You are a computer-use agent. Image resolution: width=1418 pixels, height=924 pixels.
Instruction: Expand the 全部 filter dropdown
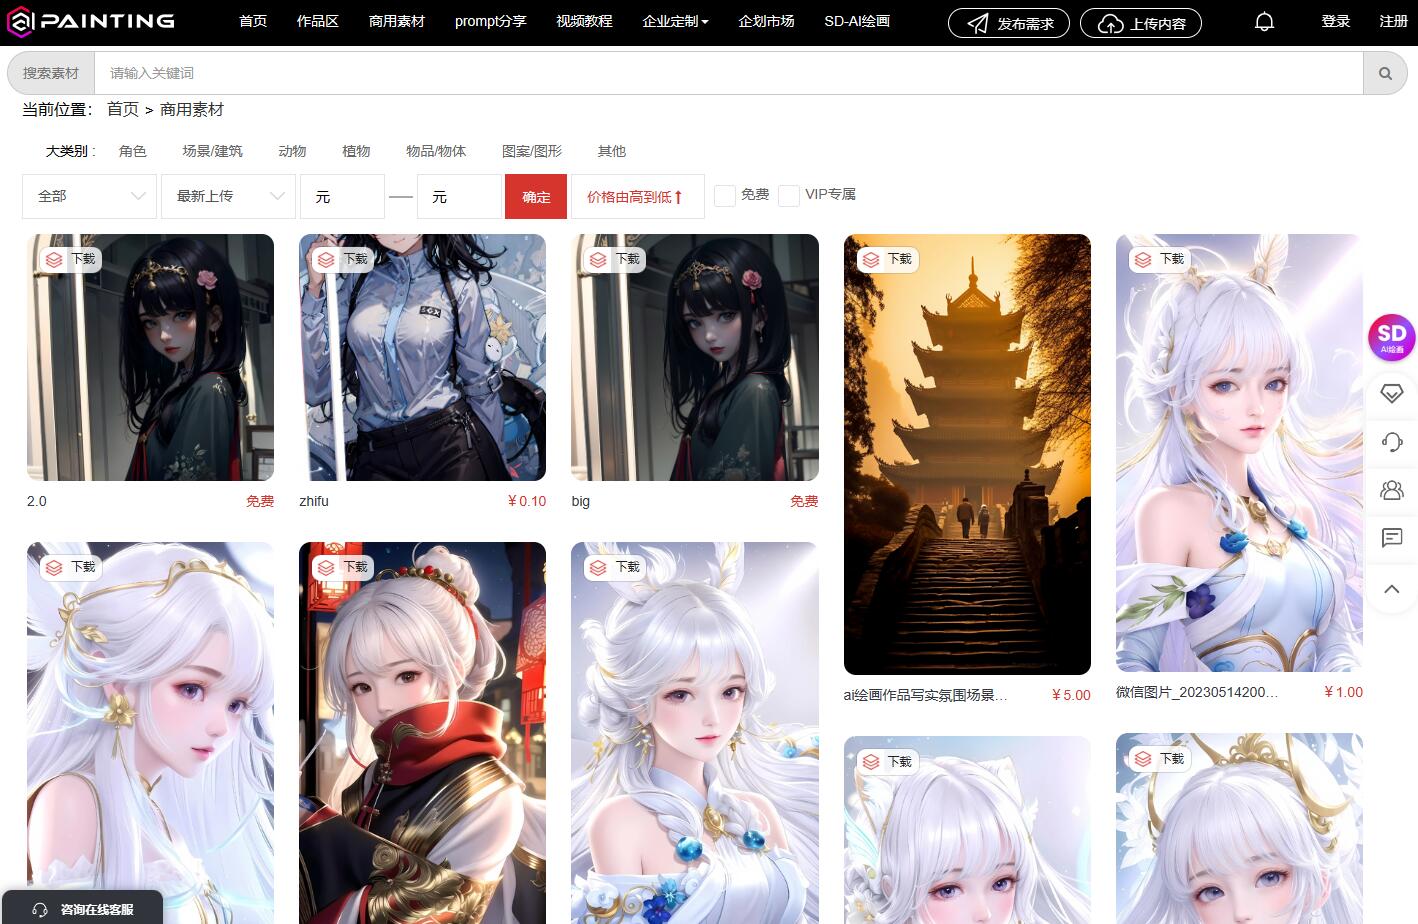88,196
